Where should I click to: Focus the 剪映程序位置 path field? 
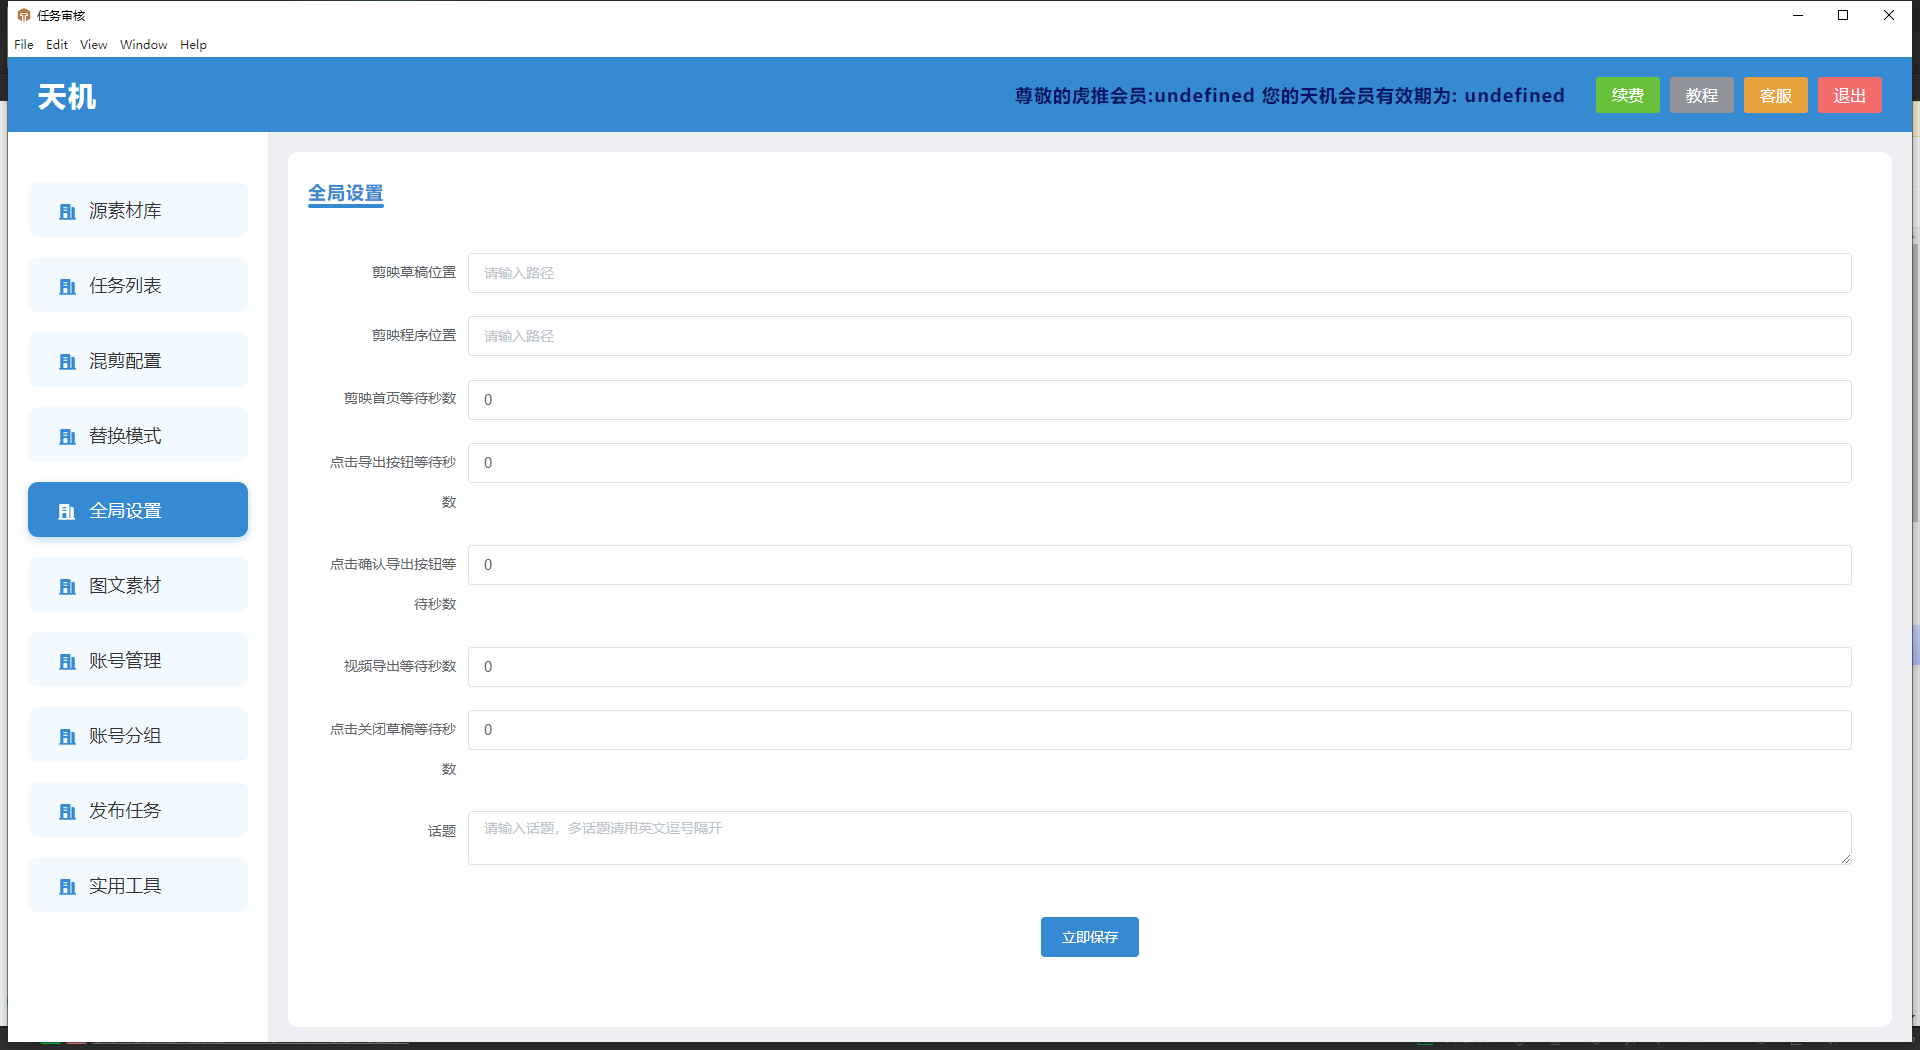(x=1159, y=336)
